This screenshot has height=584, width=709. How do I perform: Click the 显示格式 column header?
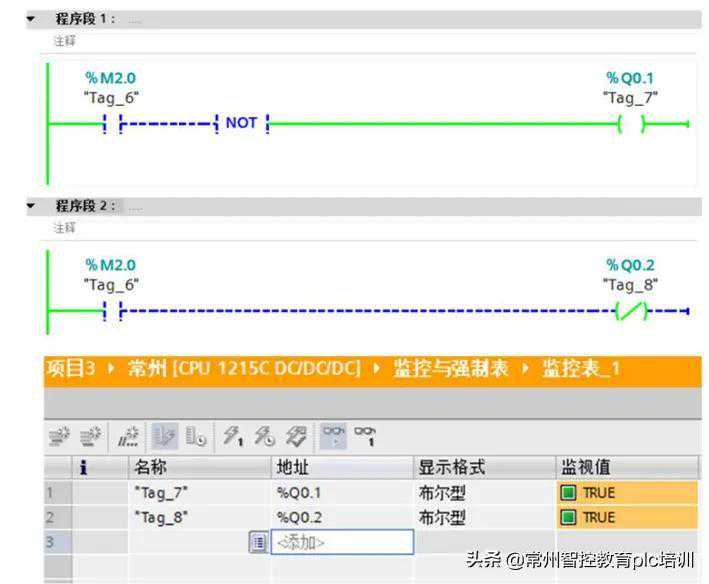coord(450,467)
